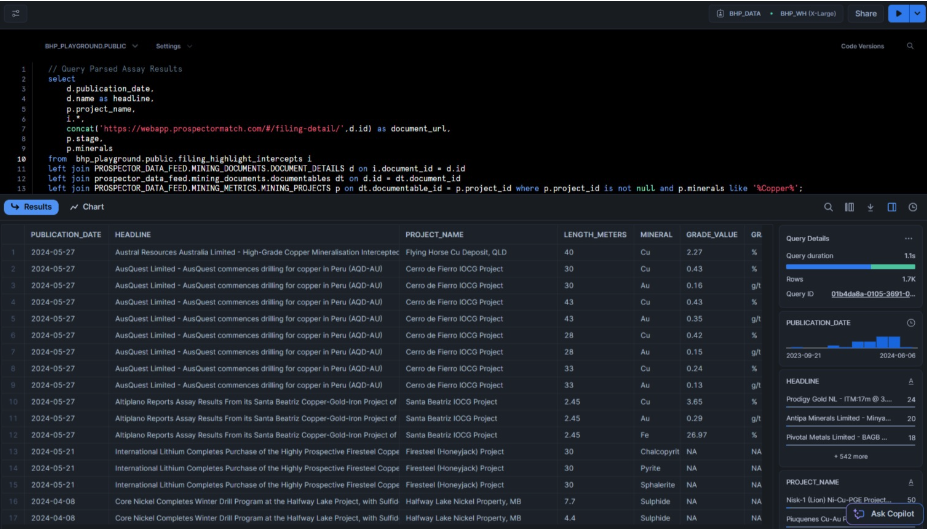Screen dimensions: 928x529
Task: Select Santa Beatriz IOCG Project cell in row 10
Action: 477,402
